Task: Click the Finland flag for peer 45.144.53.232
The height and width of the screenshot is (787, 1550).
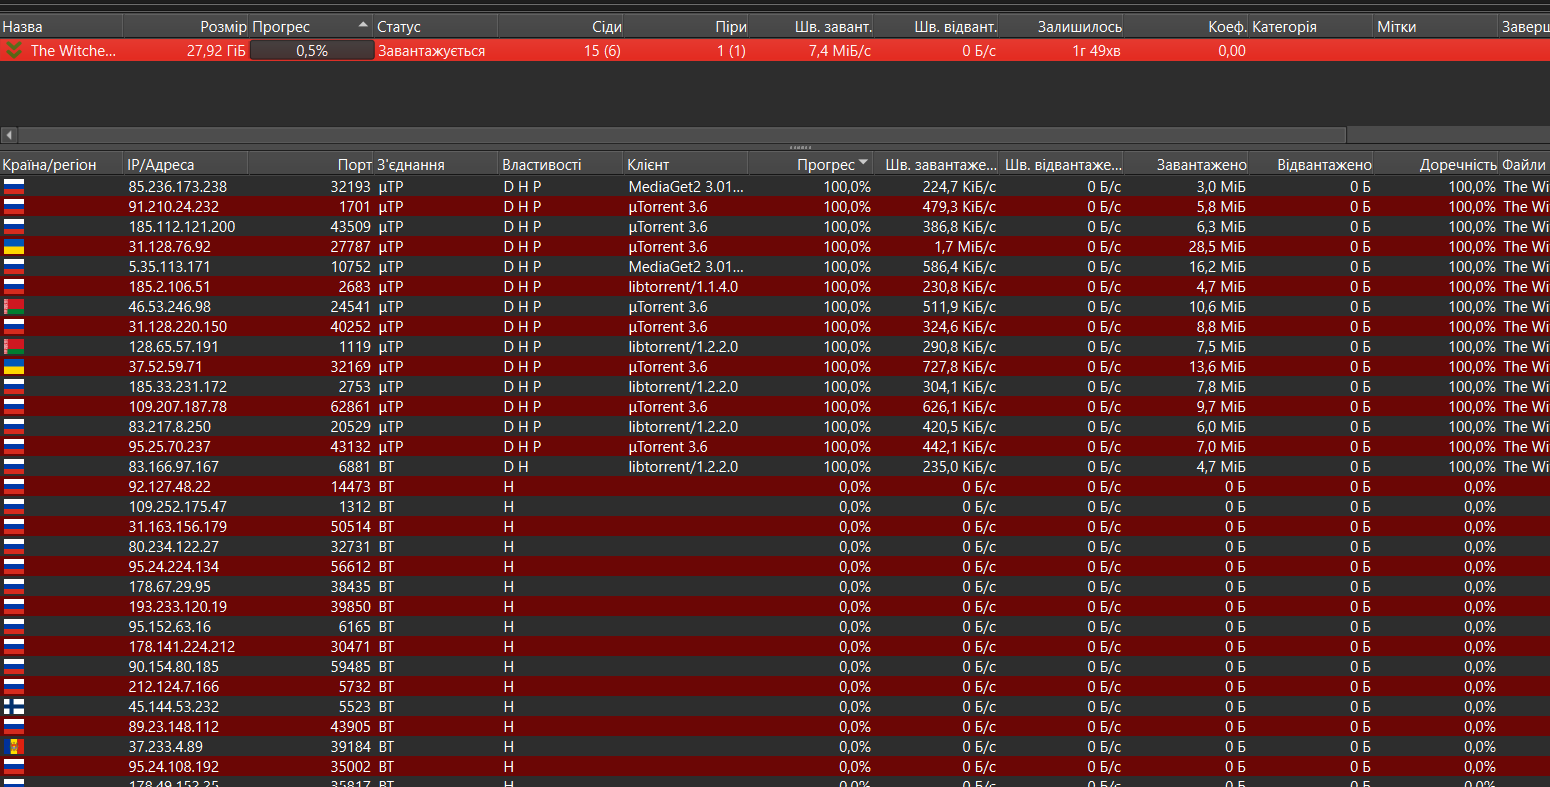Action: [x=14, y=706]
